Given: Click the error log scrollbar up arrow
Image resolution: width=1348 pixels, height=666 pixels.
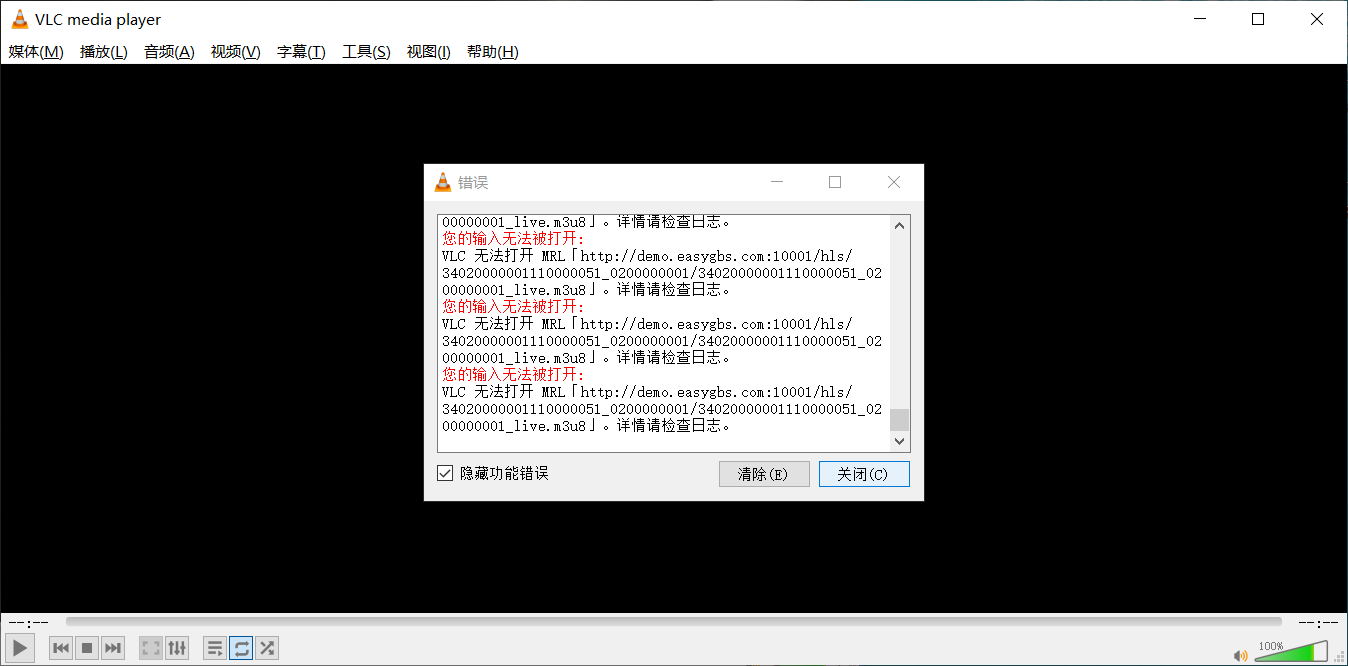Looking at the screenshot, I should point(899,225).
